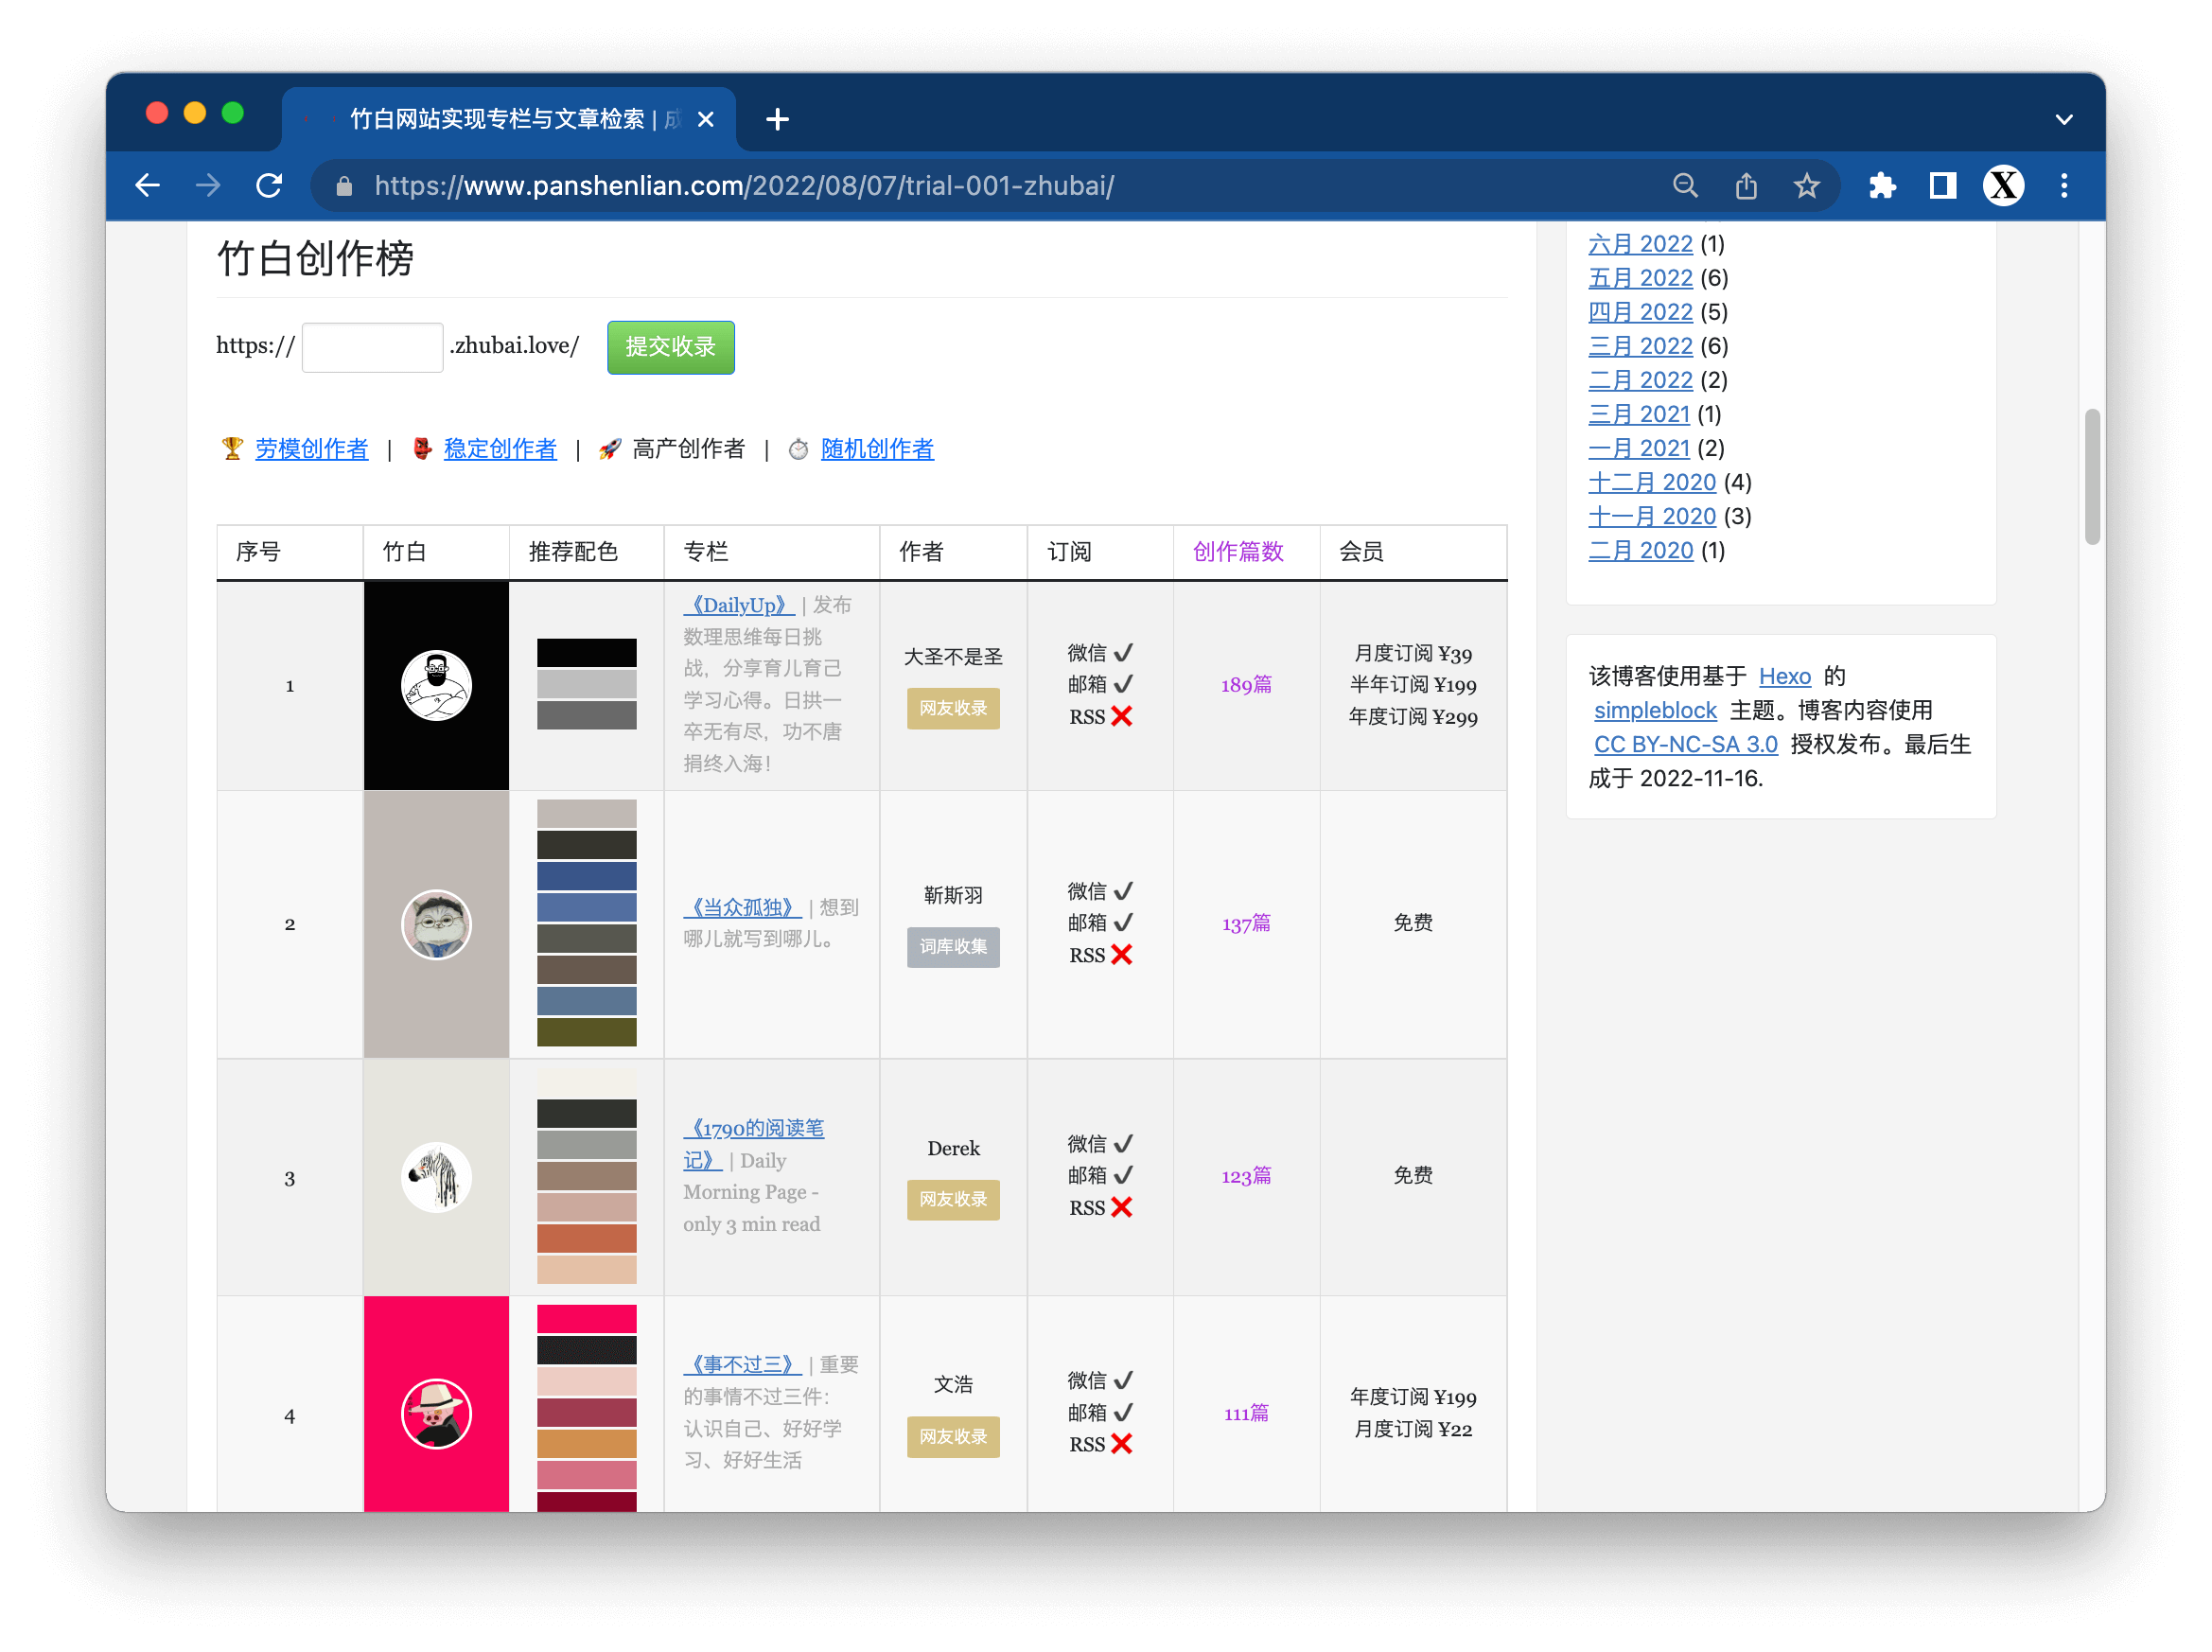Open the 稳定创作者 ranking
The width and height of the screenshot is (2212, 1652).
click(500, 449)
